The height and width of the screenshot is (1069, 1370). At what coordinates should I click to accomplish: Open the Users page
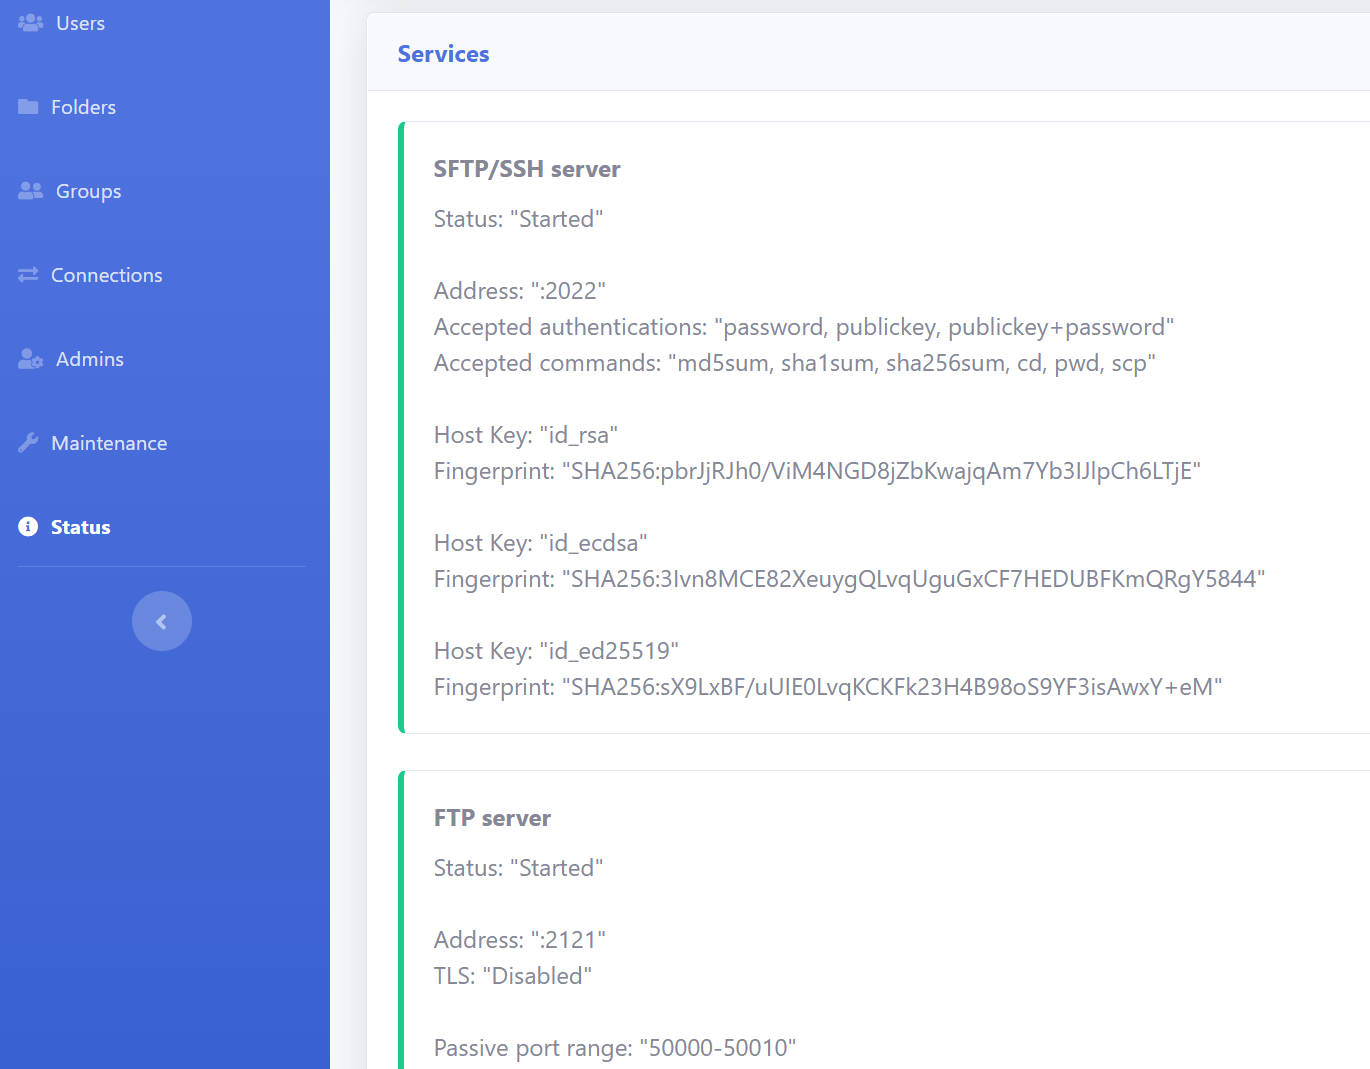click(79, 22)
